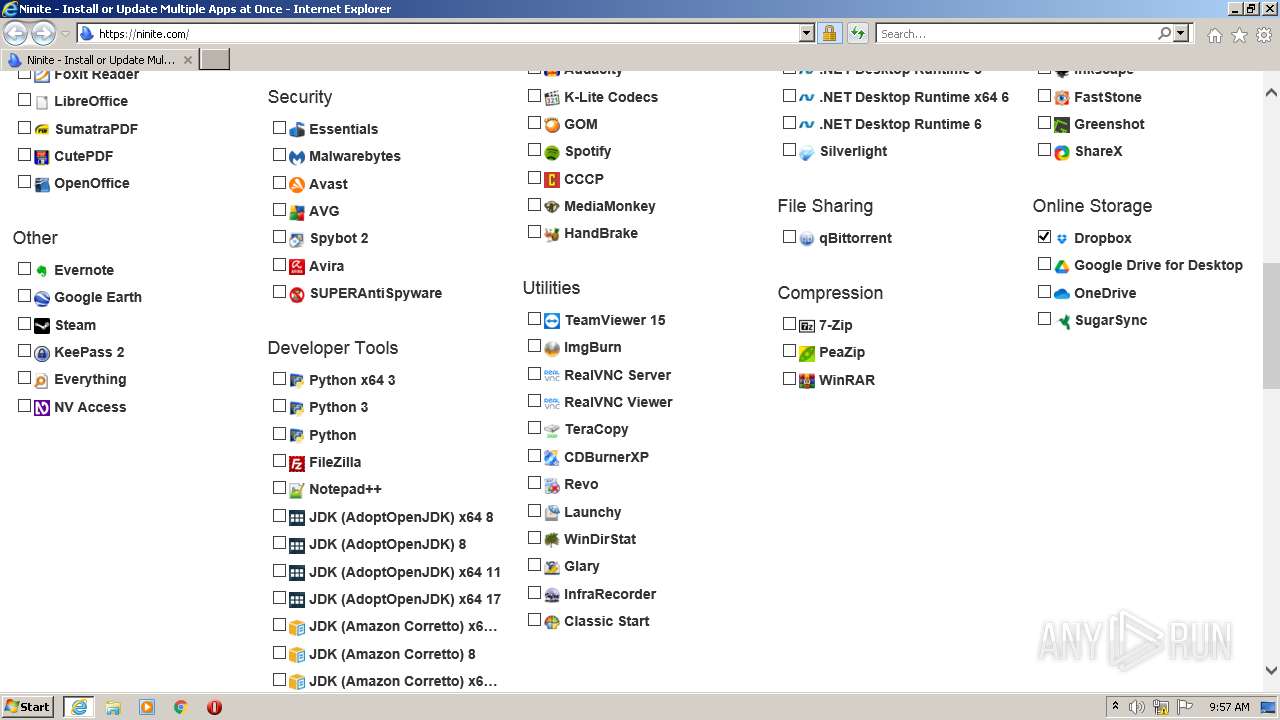Click the taskbar clock showing 9:57 AM
This screenshot has width=1280, height=720.
tap(1229, 707)
